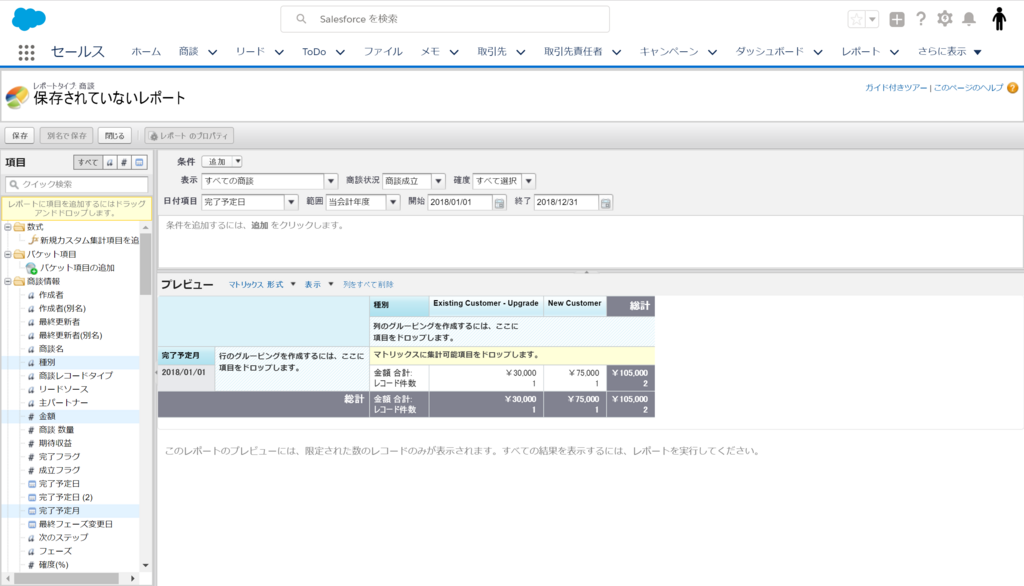This screenshot has width=1024, height=586.
Task: Open the ToDo tab
Action: tap(314, 52)
